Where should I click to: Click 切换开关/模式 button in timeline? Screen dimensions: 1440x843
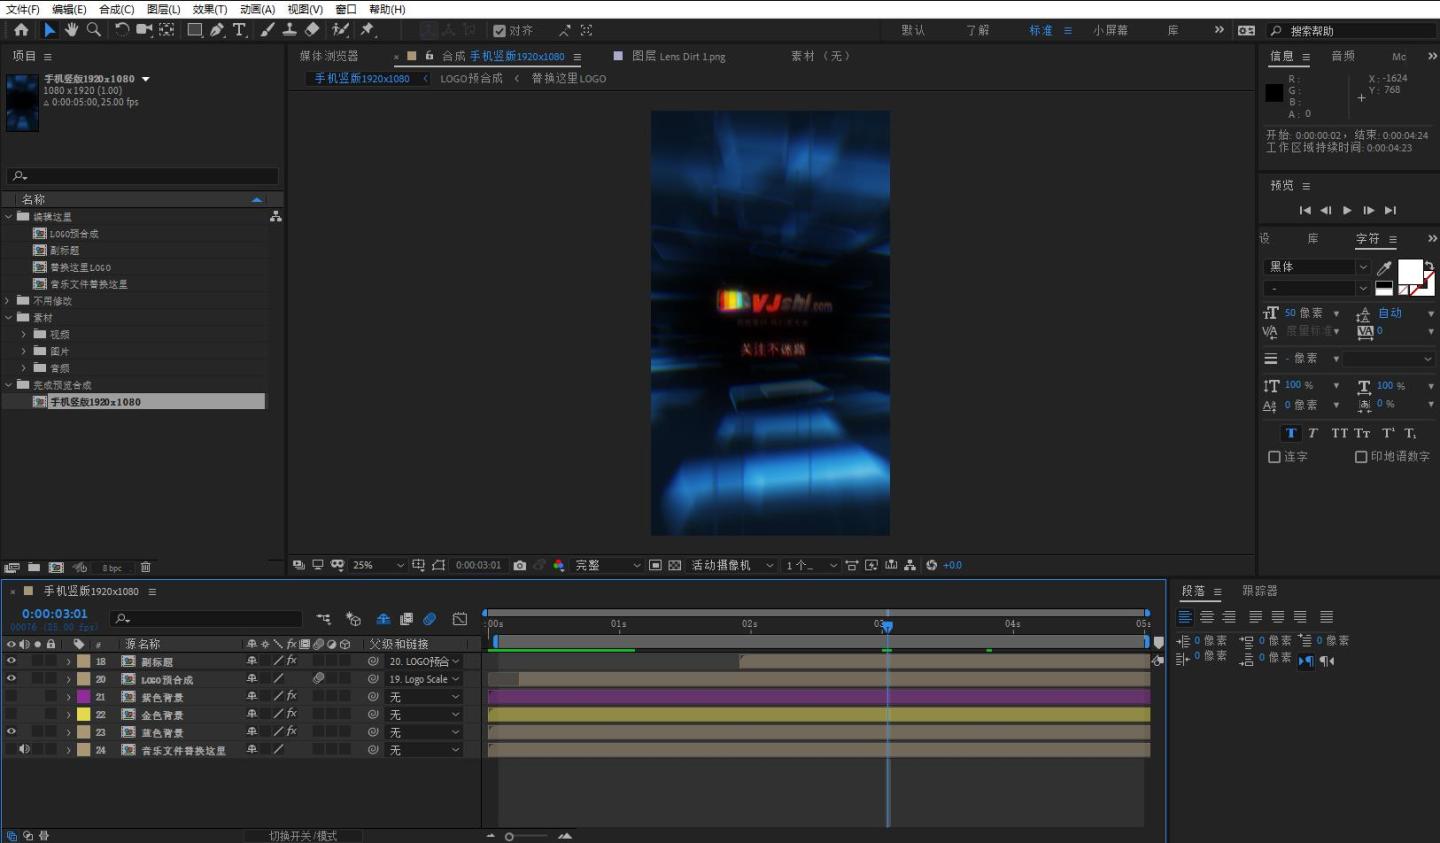tap(303, 836)
